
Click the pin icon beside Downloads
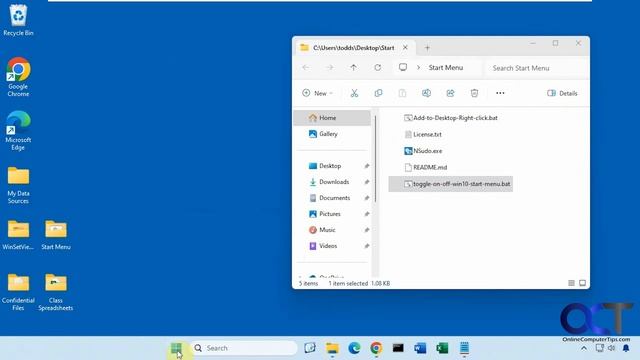point(367,182)
